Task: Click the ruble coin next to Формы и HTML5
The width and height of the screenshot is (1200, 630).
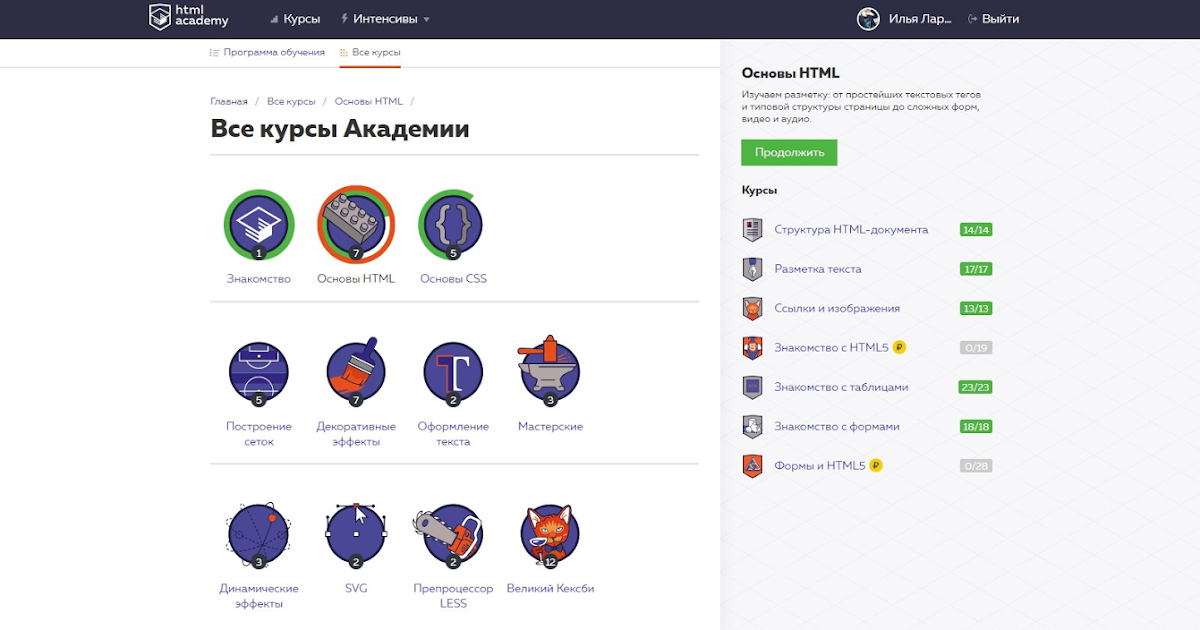Action: pyautogui.click(x=875, y=465)
